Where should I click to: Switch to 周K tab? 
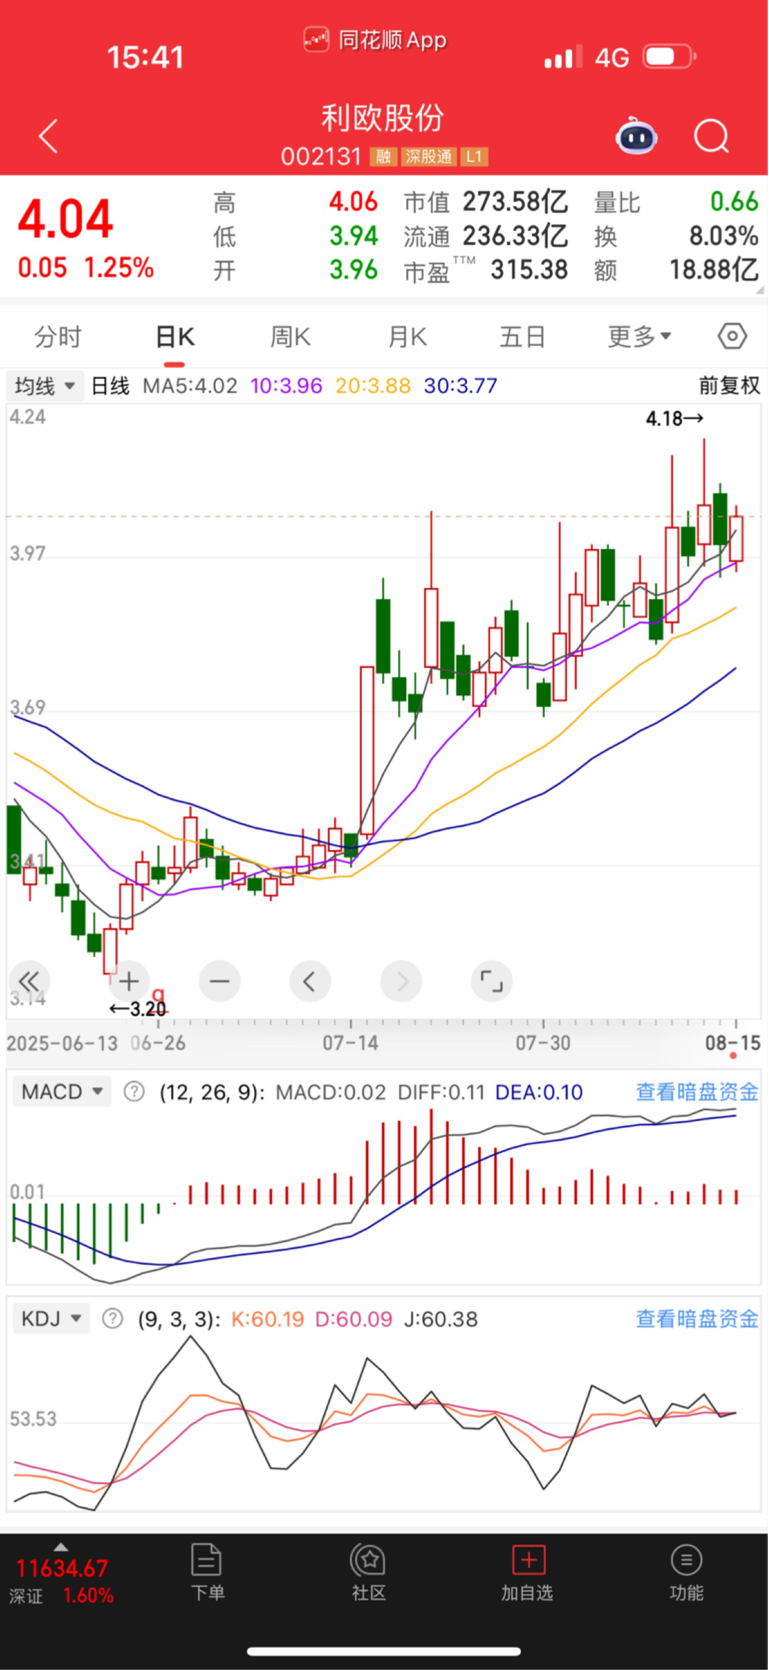[x=290, y=337]
